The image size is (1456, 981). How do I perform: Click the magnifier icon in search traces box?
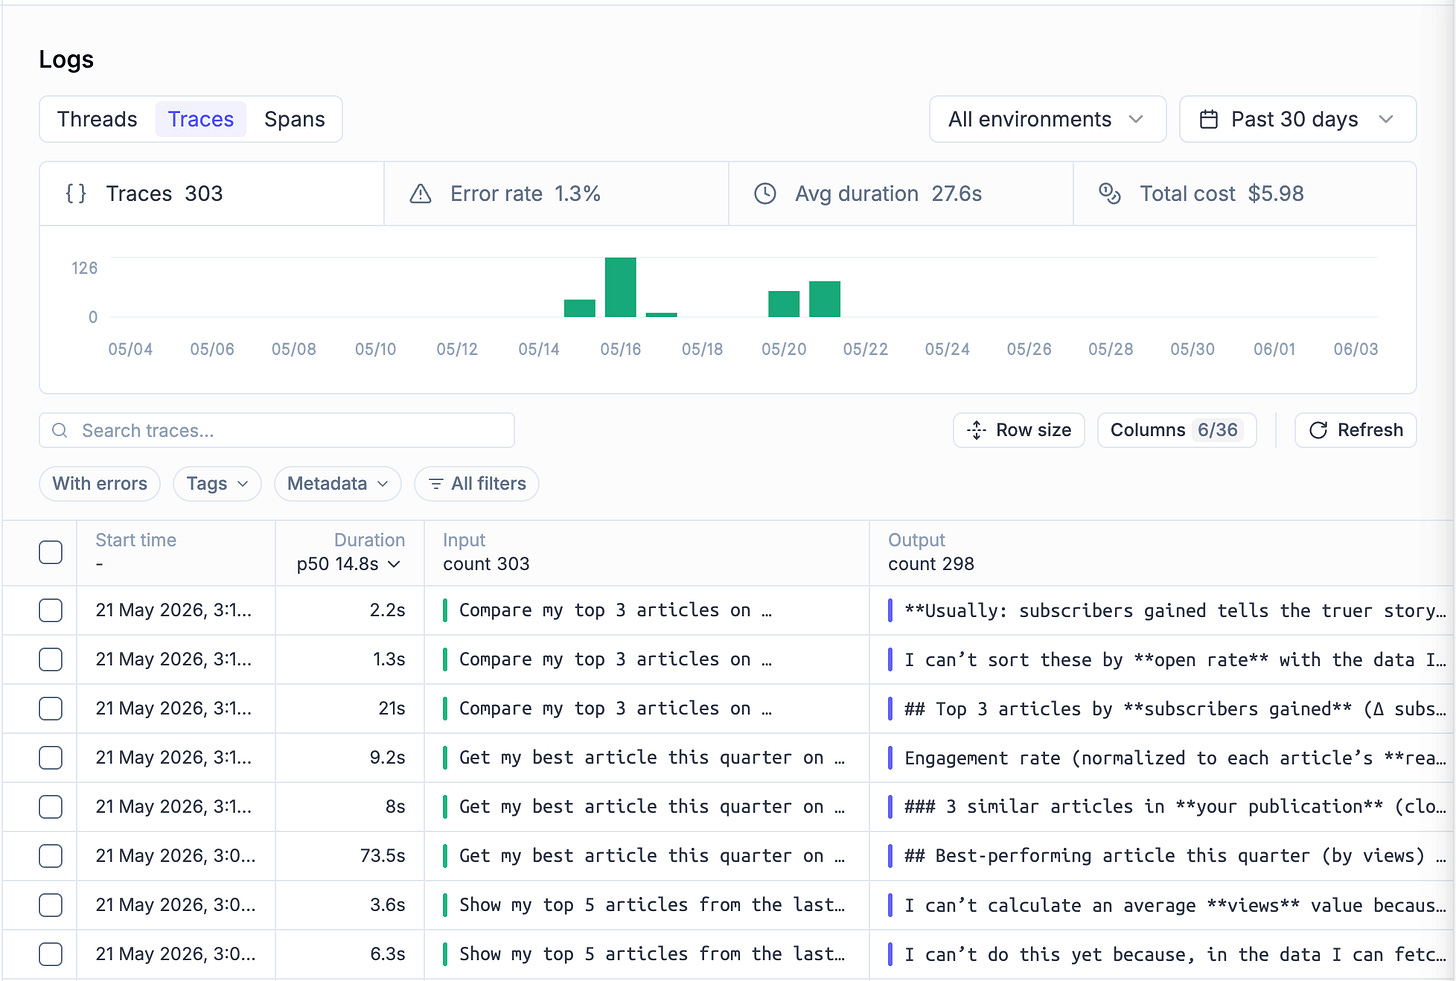coord(60,431)
